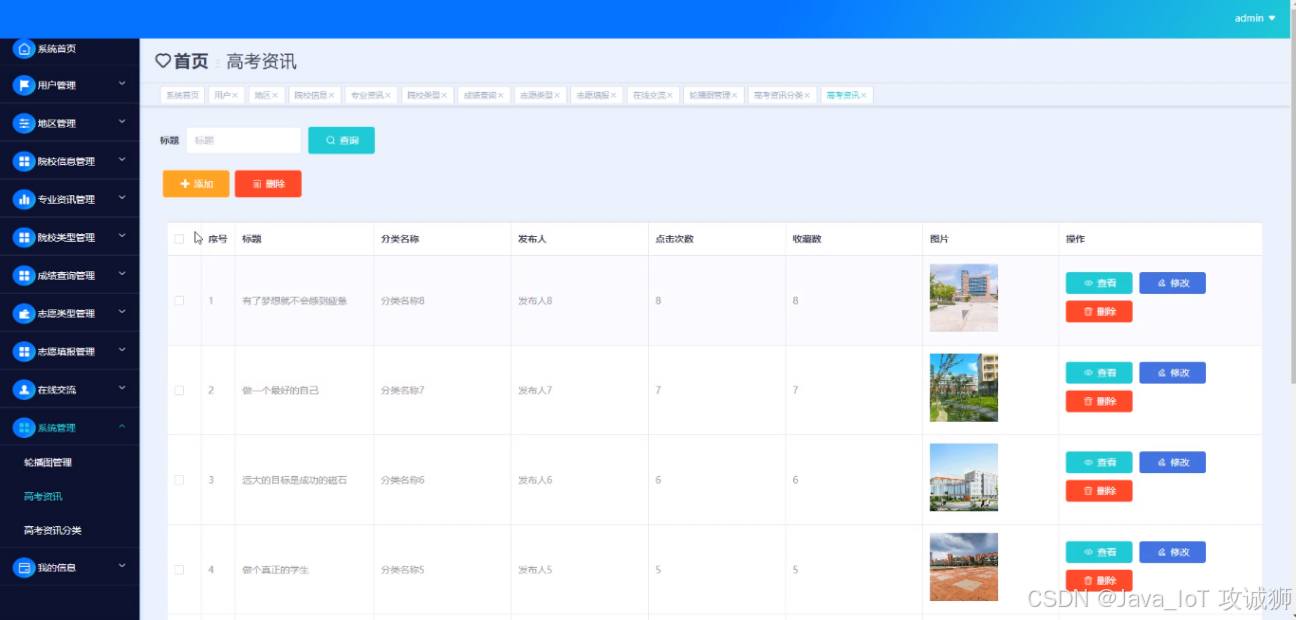Click the thumbs-up icon for 志愿类型管理
The height and width of the screenshot is (620, 1296).
24,313
